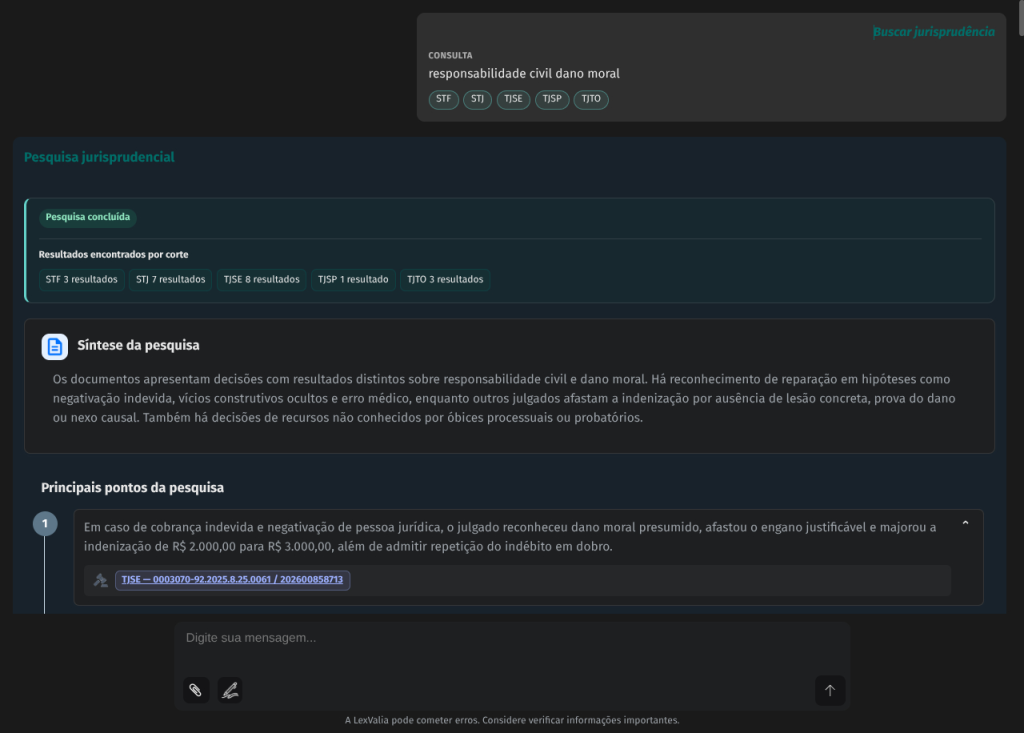Click the Síntese da pesquisa title
Screen dimensions: 1024x733
click(x=138, y=346)
